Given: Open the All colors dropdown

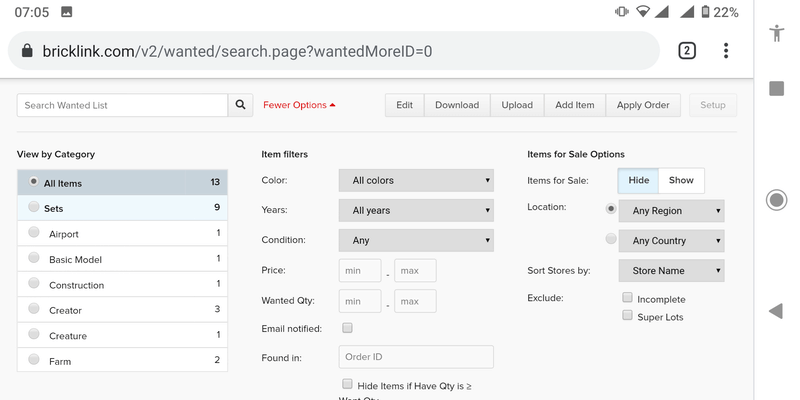Looking at the screenshot, I should (416, 181).
